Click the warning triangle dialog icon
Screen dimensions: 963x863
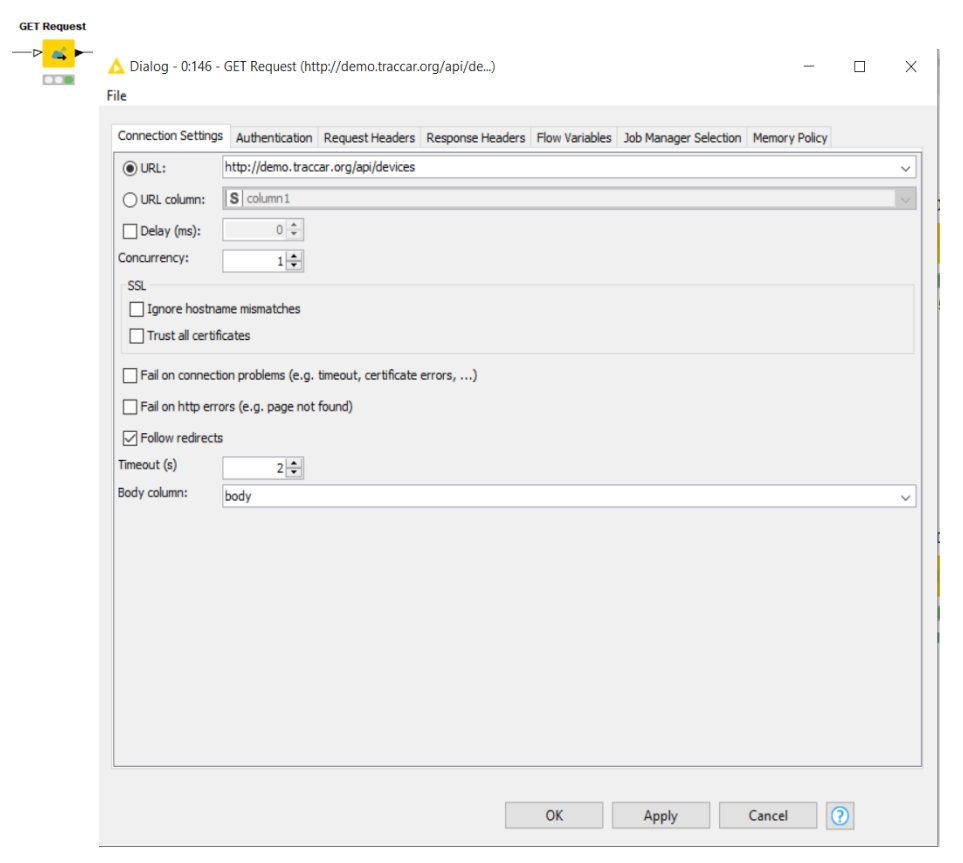(x=116, y=67)
